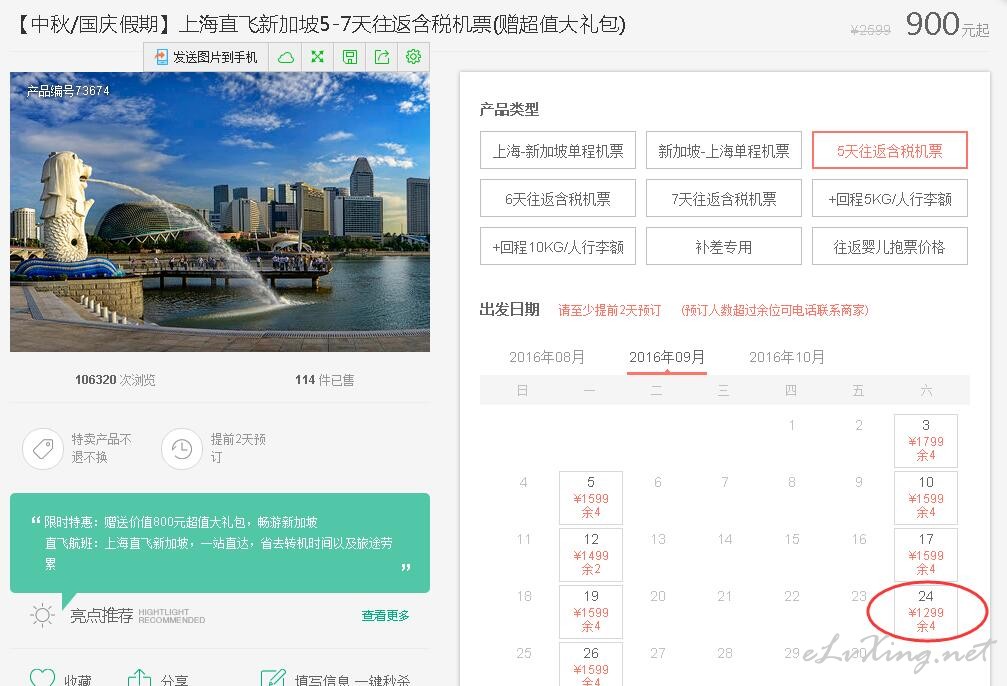Click the 亮点推荐 section heading
The image size is (1007, 686).
(x=101, y=615)
